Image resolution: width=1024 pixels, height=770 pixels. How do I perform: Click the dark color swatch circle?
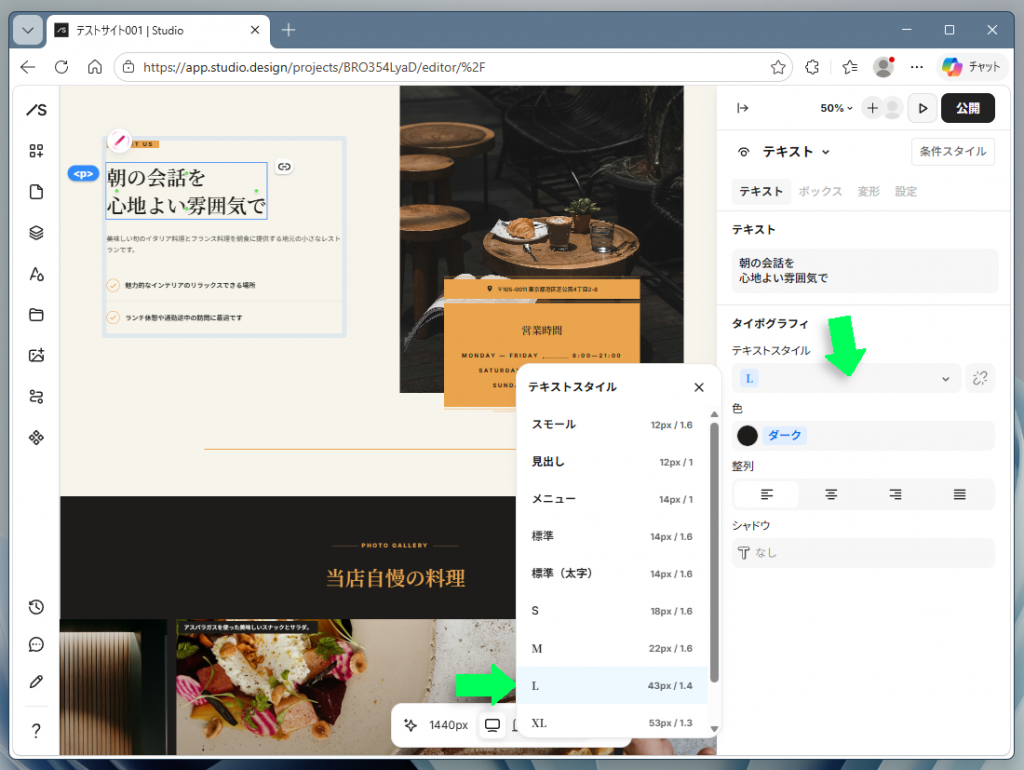click(747, 436)
